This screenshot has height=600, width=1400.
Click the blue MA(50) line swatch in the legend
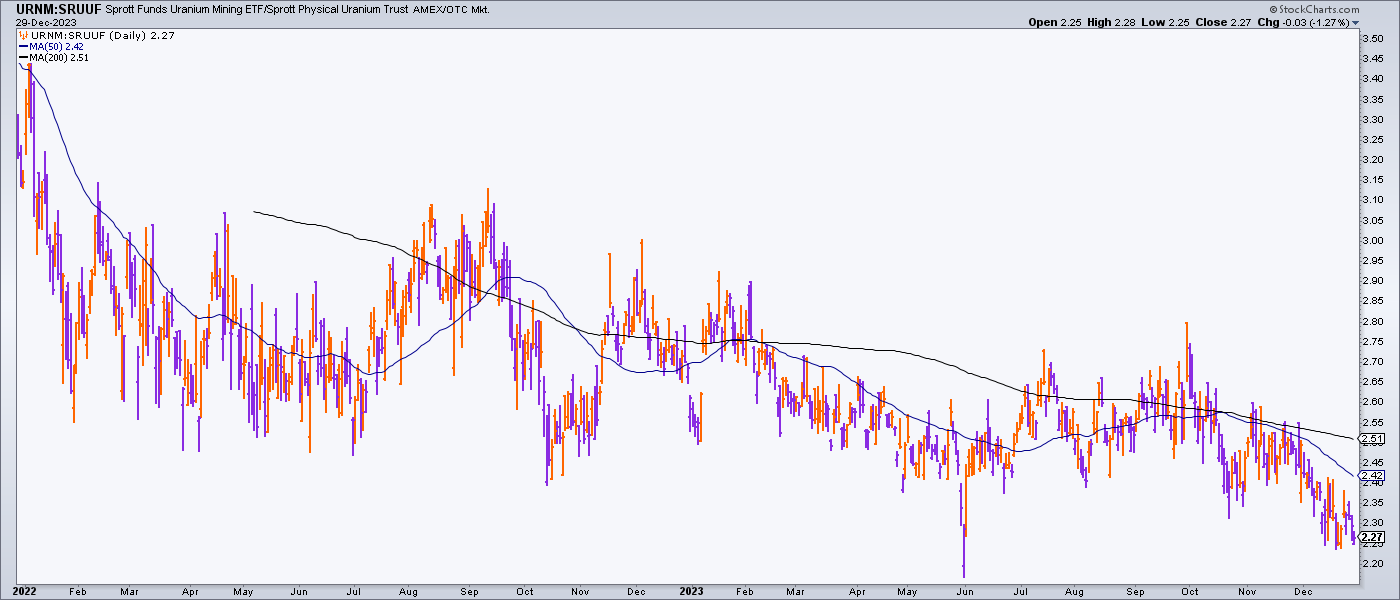point(22,46)
